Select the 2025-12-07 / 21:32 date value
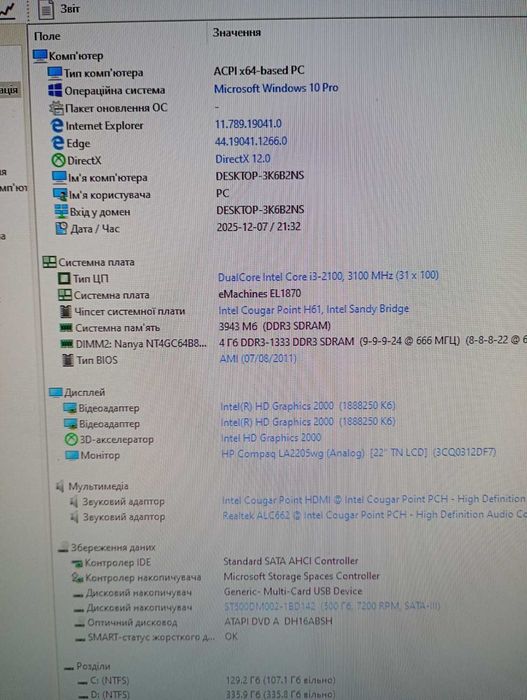Viewport: 527px width, 700px height. (259, 227)
